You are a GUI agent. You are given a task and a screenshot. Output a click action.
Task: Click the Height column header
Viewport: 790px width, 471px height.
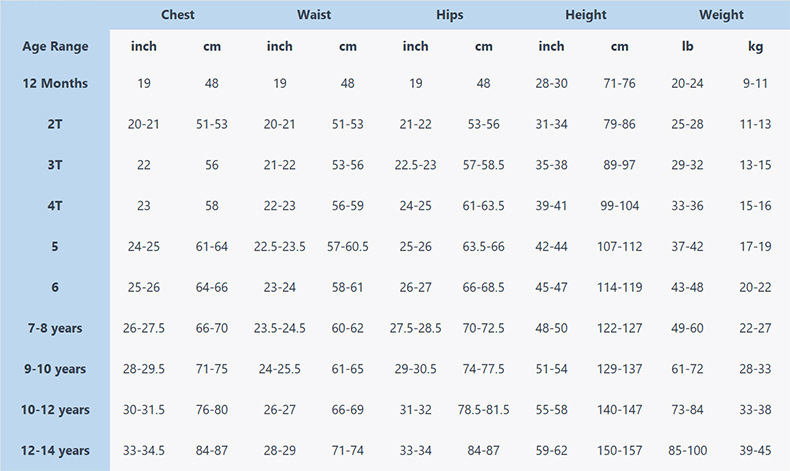586,15
